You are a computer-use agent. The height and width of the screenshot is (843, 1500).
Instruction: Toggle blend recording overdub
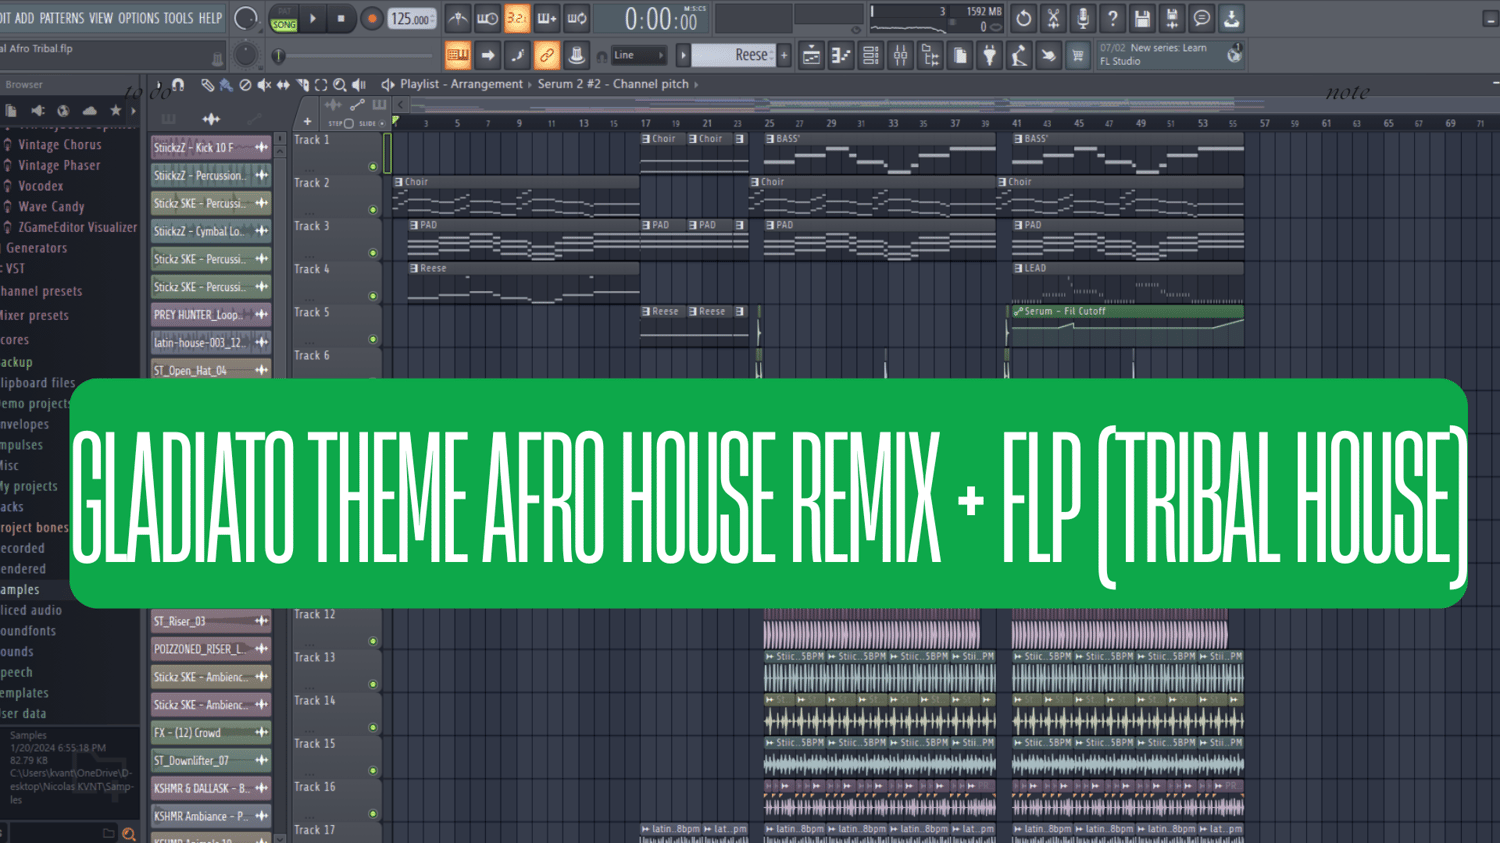pyautogui.click(x=547, y=19)
